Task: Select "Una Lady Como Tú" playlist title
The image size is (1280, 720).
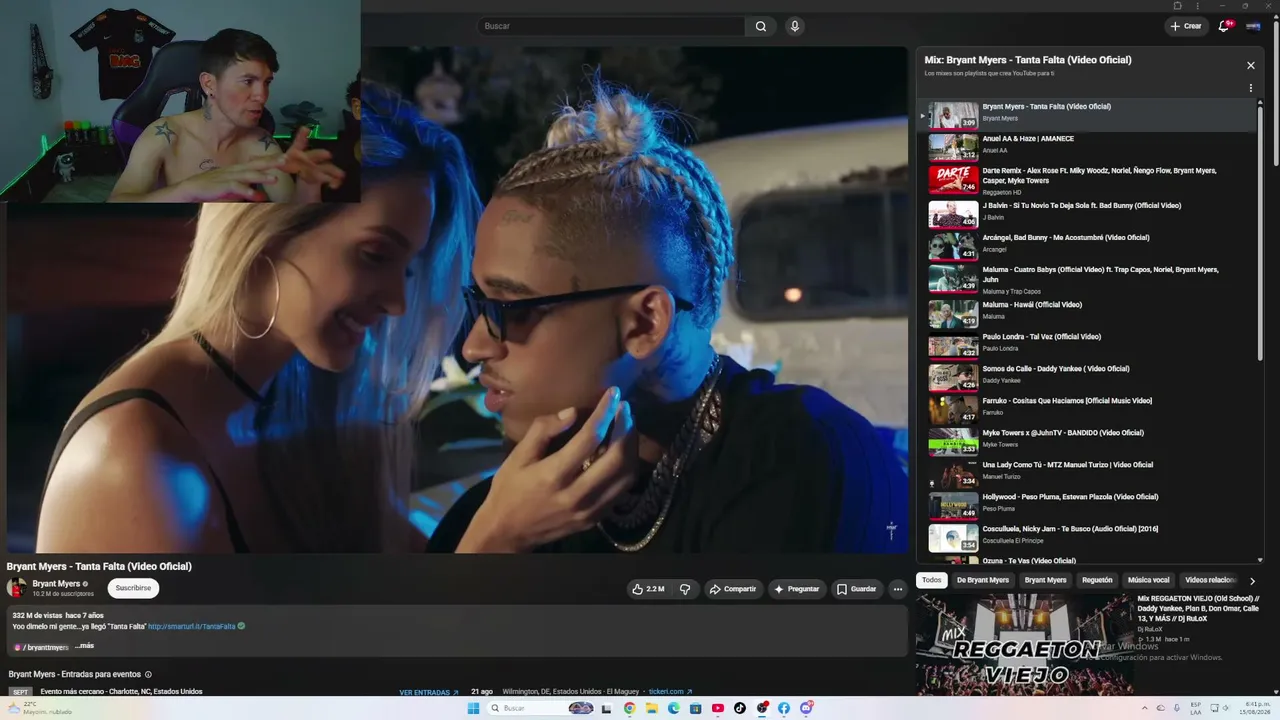Action: [1068, 465]
